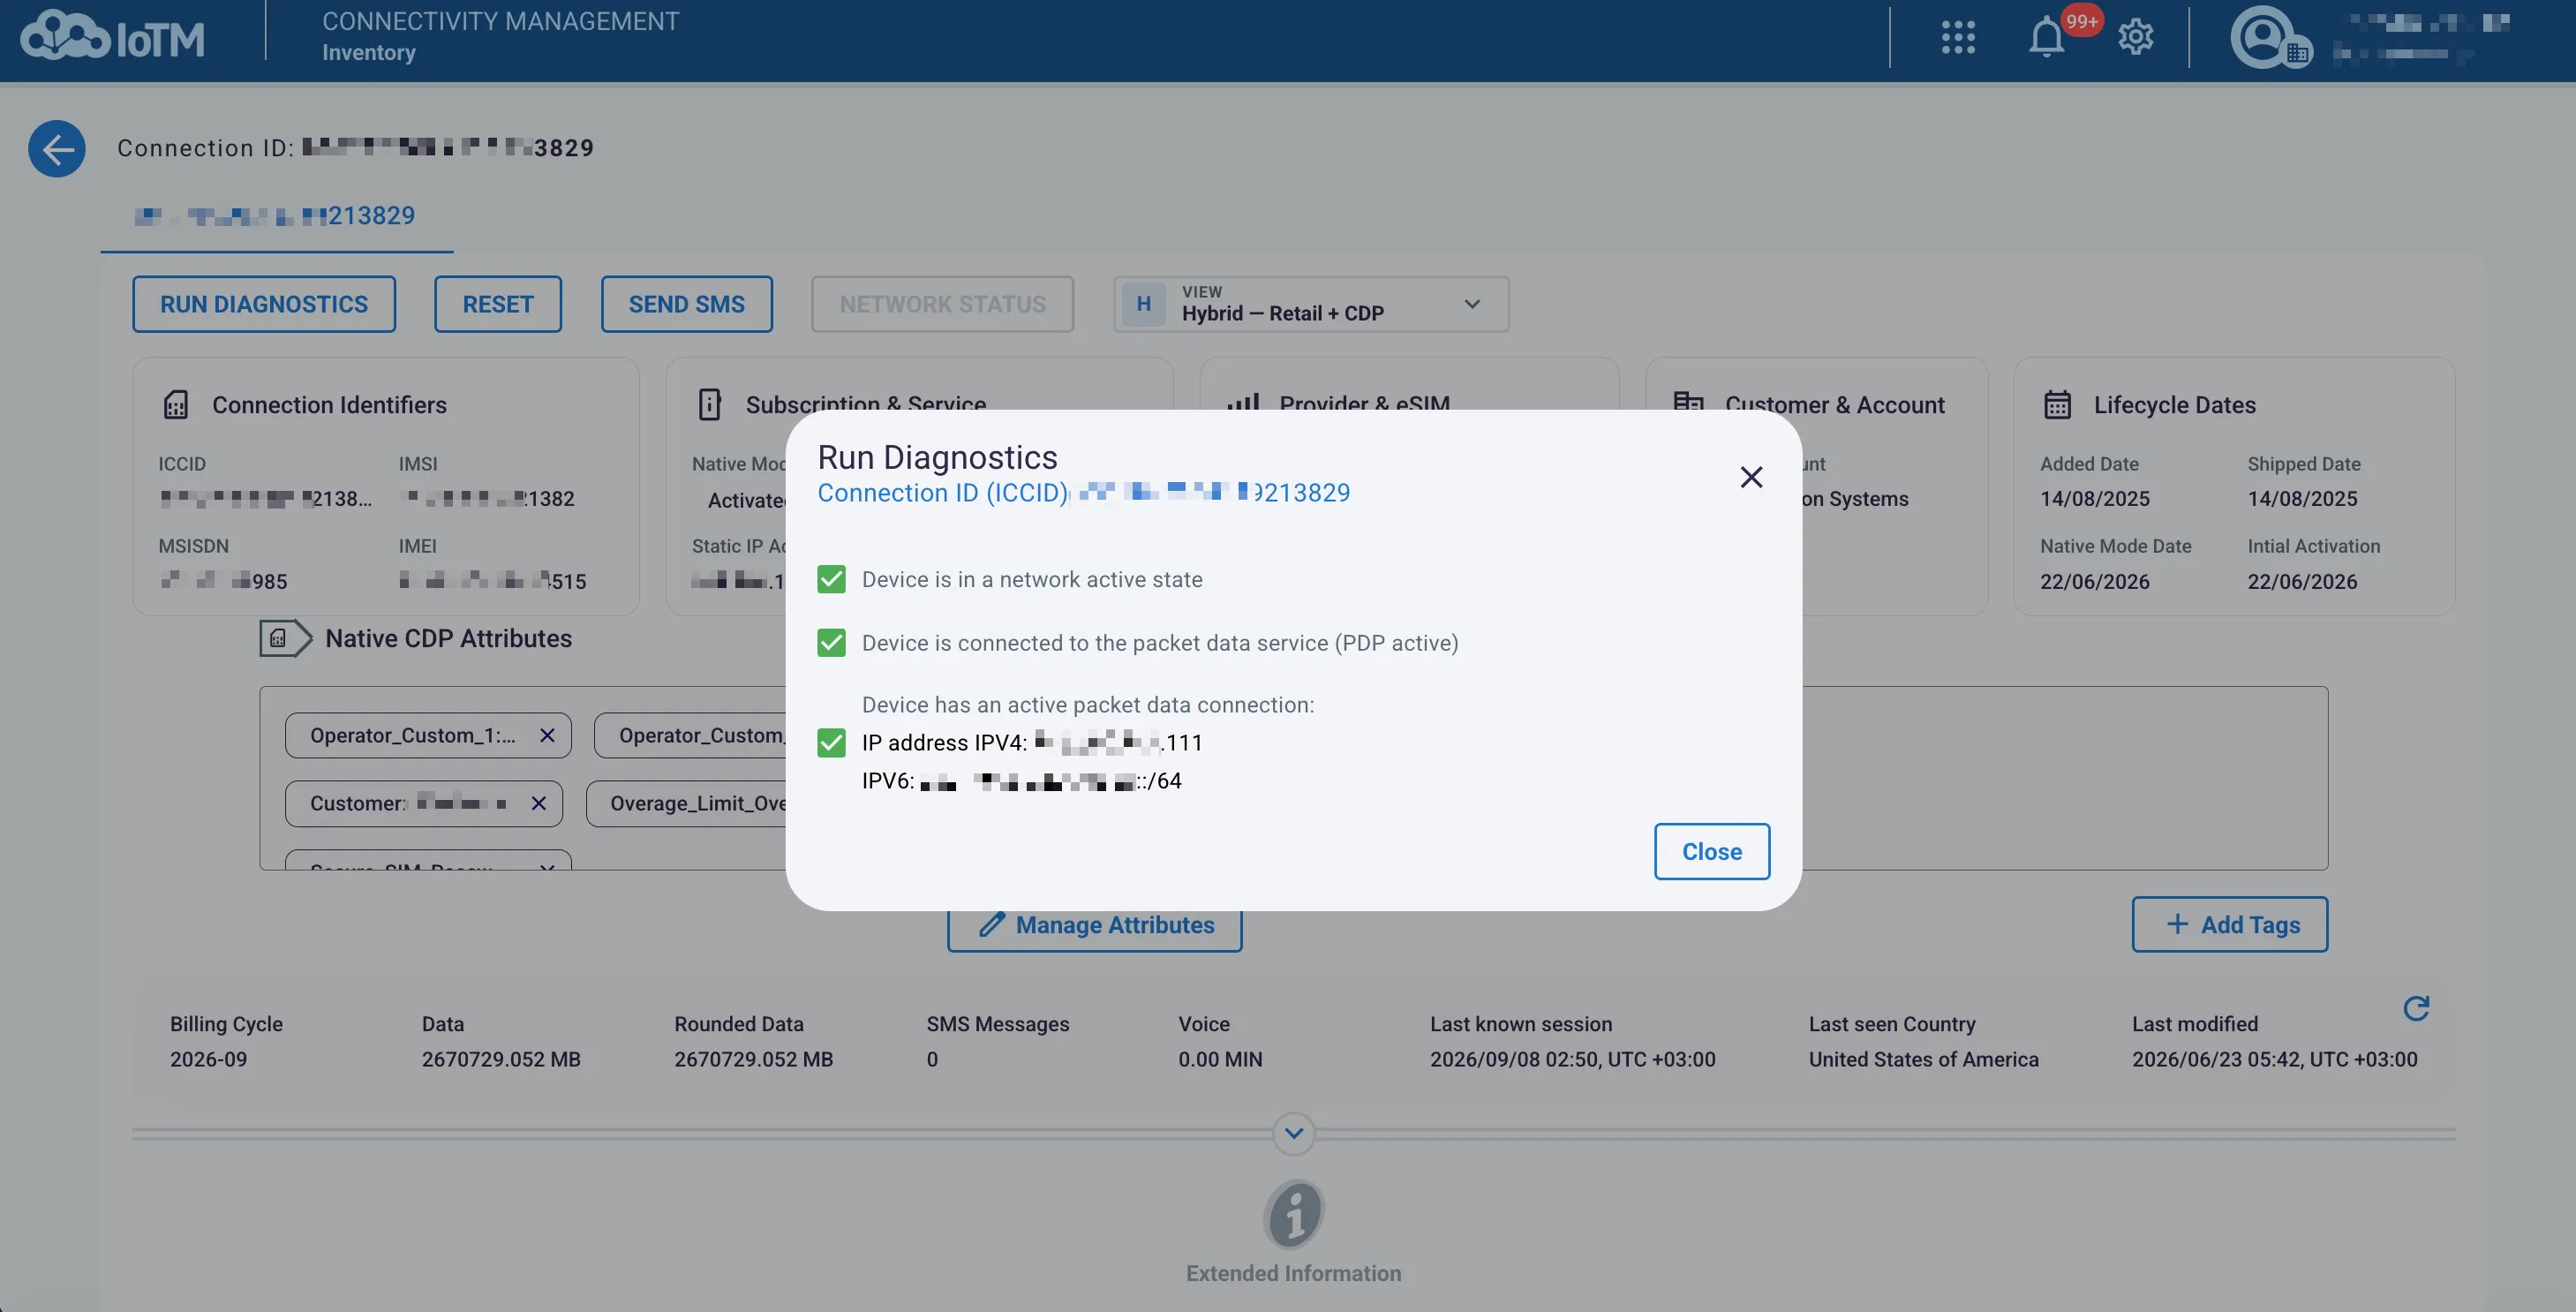Click the Native Mode Date 22/06/2026 value
This screenshot has height=1312, width=2576.
click(x=2095, y=582)
